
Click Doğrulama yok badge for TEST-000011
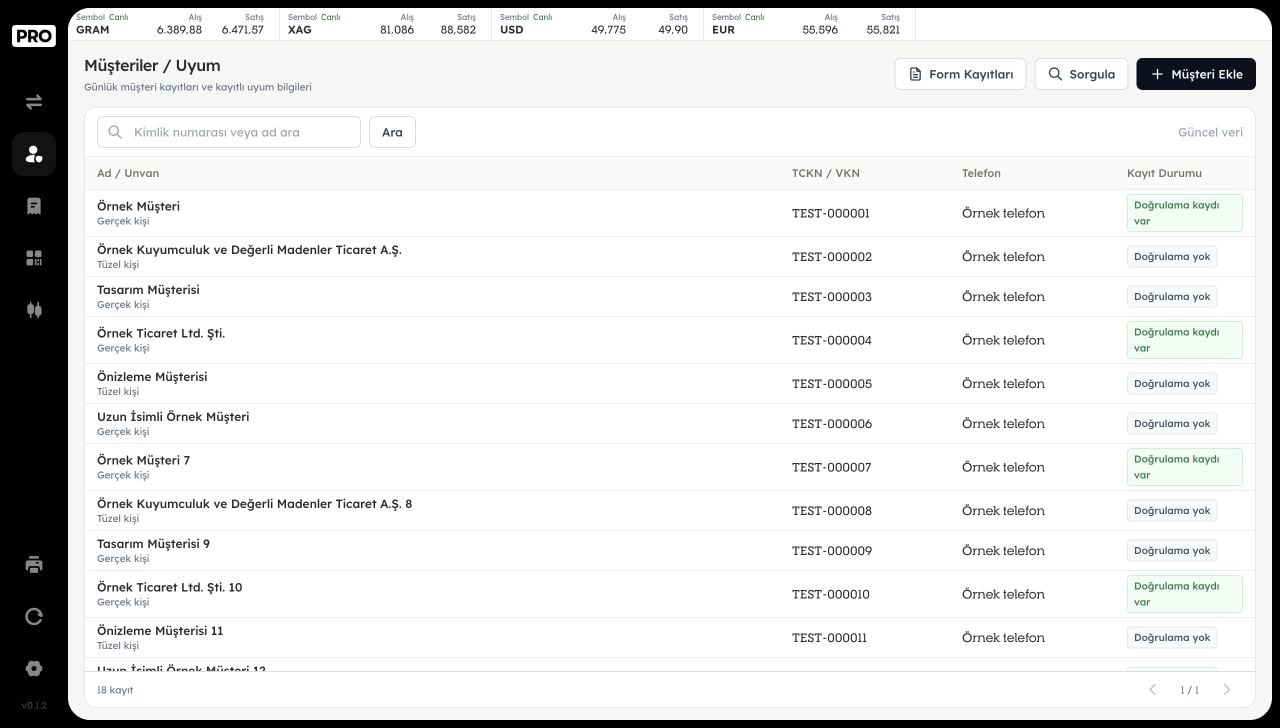[1172, 637]
